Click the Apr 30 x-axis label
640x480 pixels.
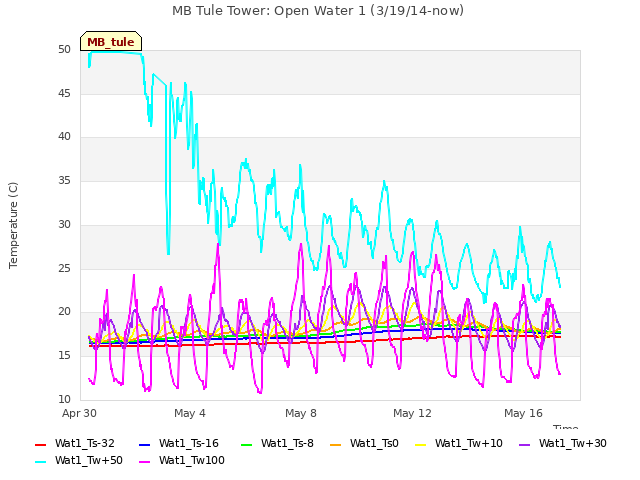click(79, 413)
